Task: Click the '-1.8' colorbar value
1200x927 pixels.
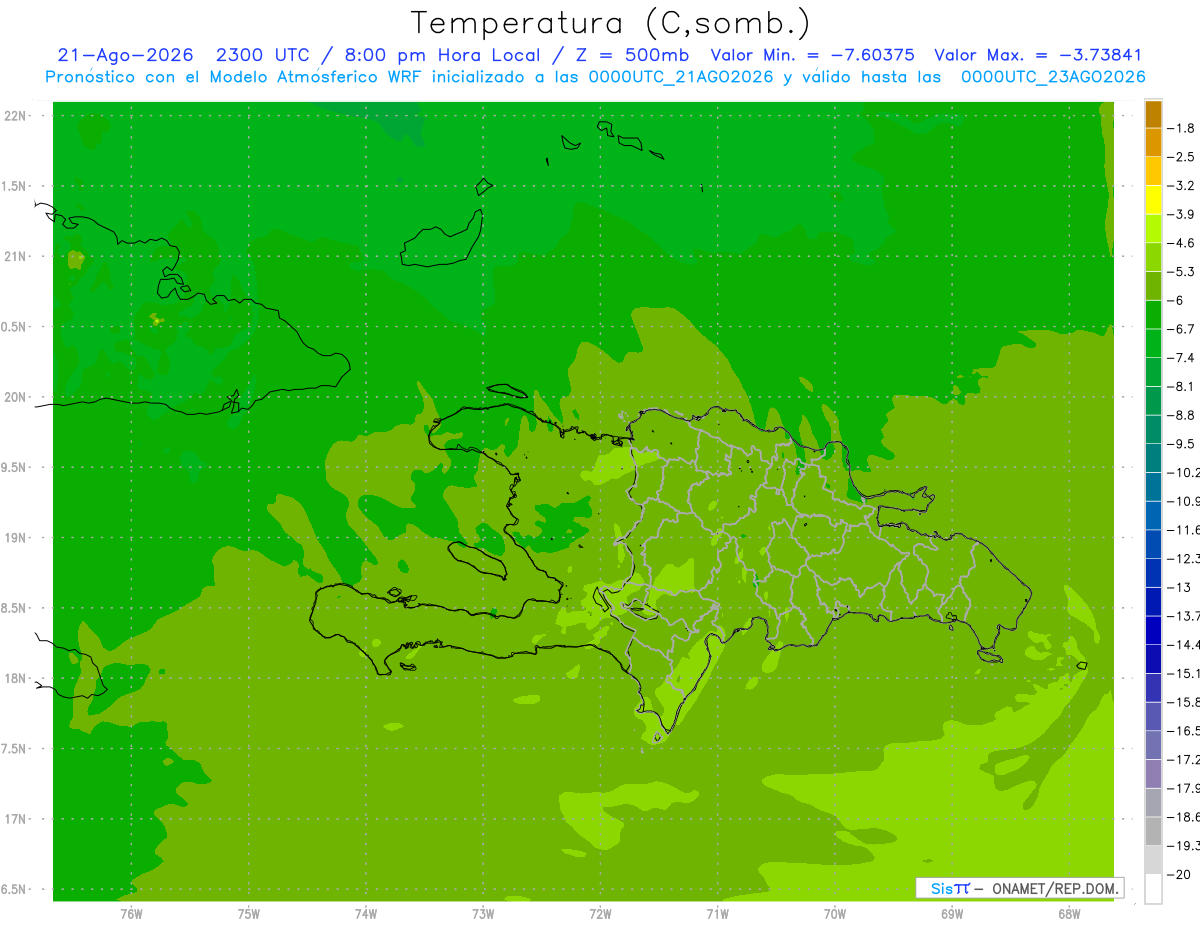Action: [x=1182, y=128]
